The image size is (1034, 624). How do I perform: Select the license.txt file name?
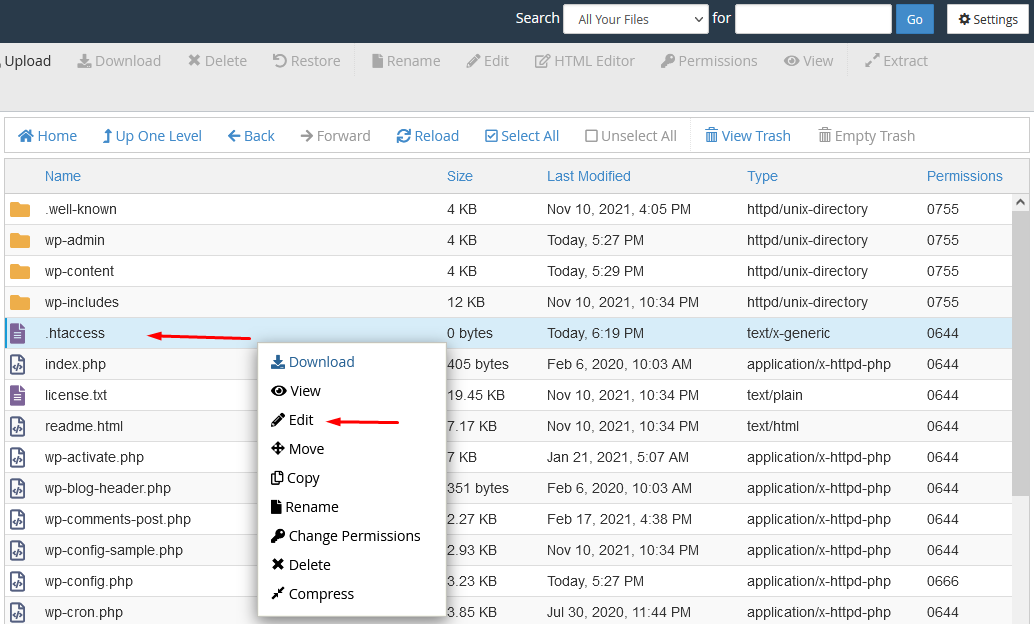coord(76,395)
